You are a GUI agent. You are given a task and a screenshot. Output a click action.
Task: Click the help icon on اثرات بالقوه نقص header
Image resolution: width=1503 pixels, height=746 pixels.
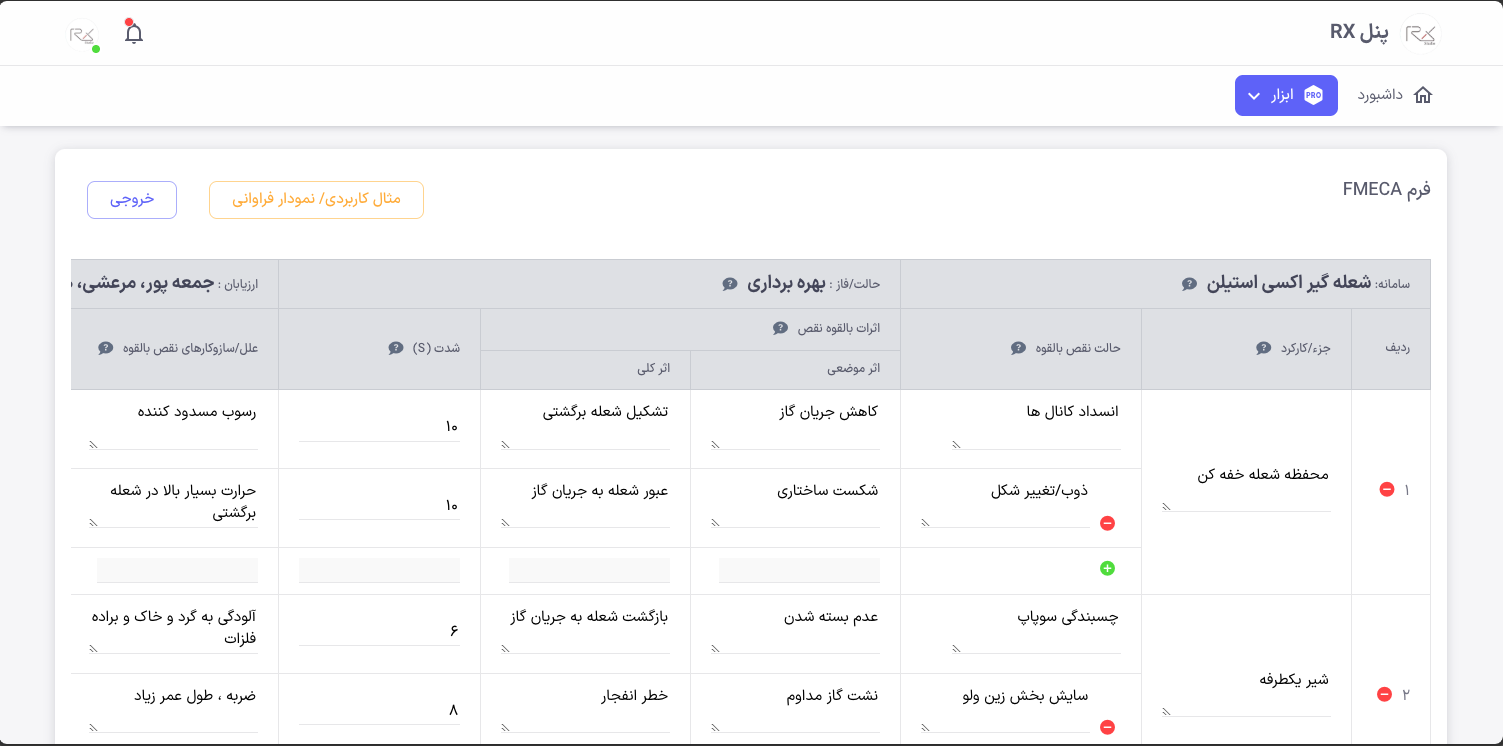pos(780,329)
